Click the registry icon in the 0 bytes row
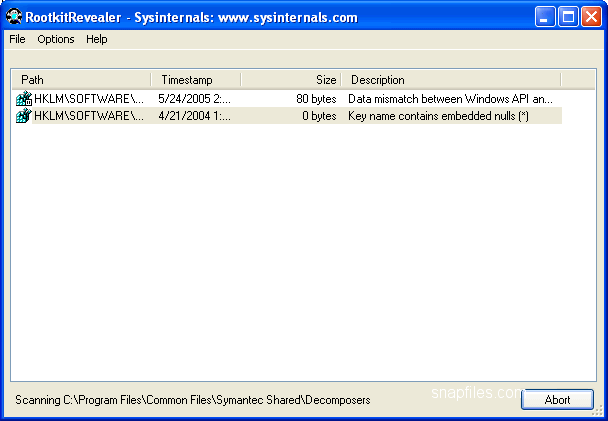The width and height of the screenshot is (608, 421). 24,116
